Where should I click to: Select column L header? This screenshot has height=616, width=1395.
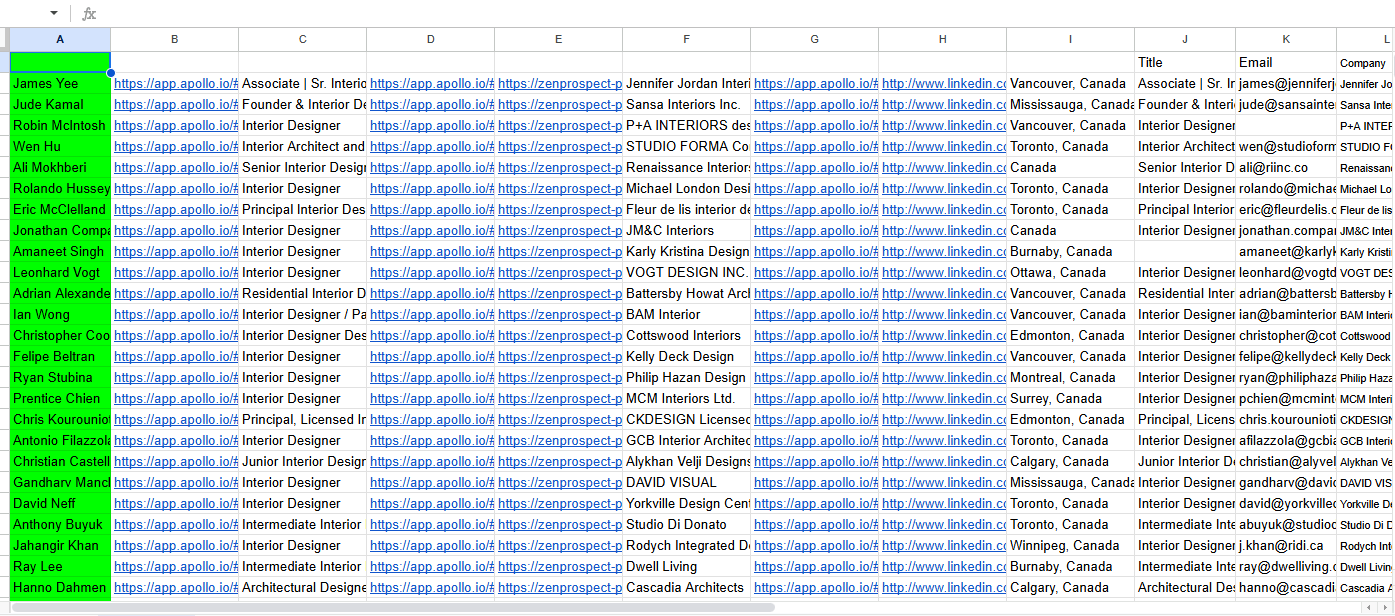coord(1366,39)
